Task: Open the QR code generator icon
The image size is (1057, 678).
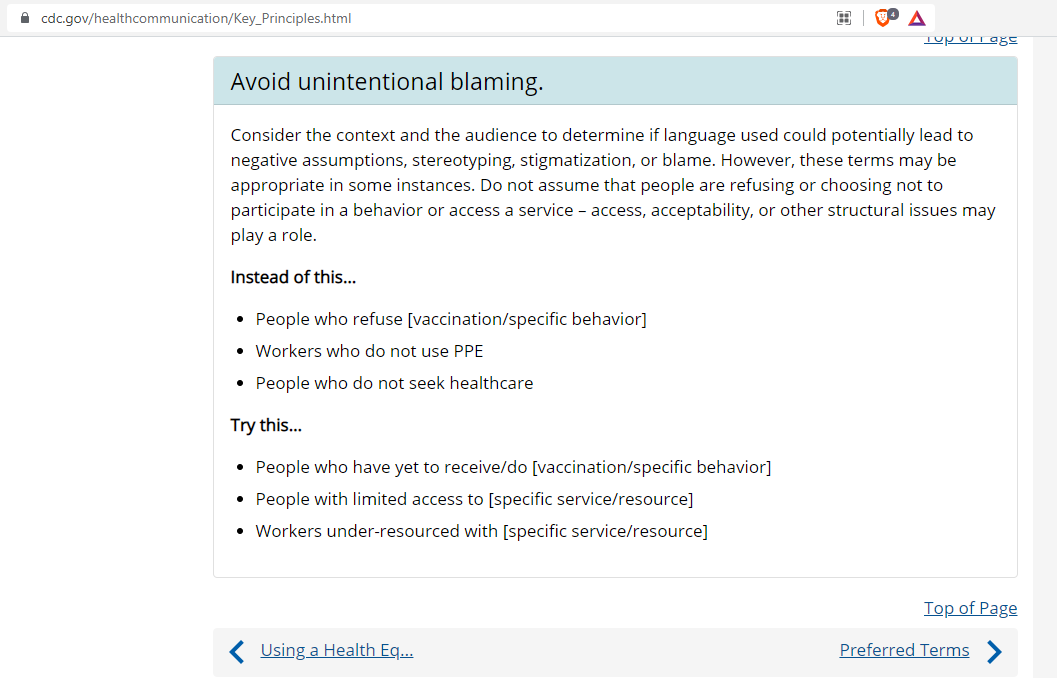Action: coord(844,18)
